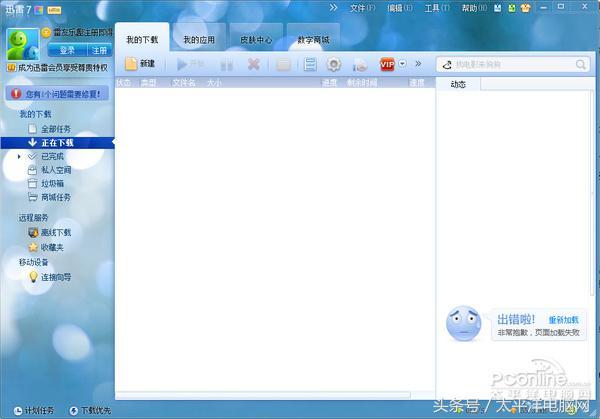Sort by the 类型 column header
Viewport: 600px width, 419px height.
click(x=148, y=83)
